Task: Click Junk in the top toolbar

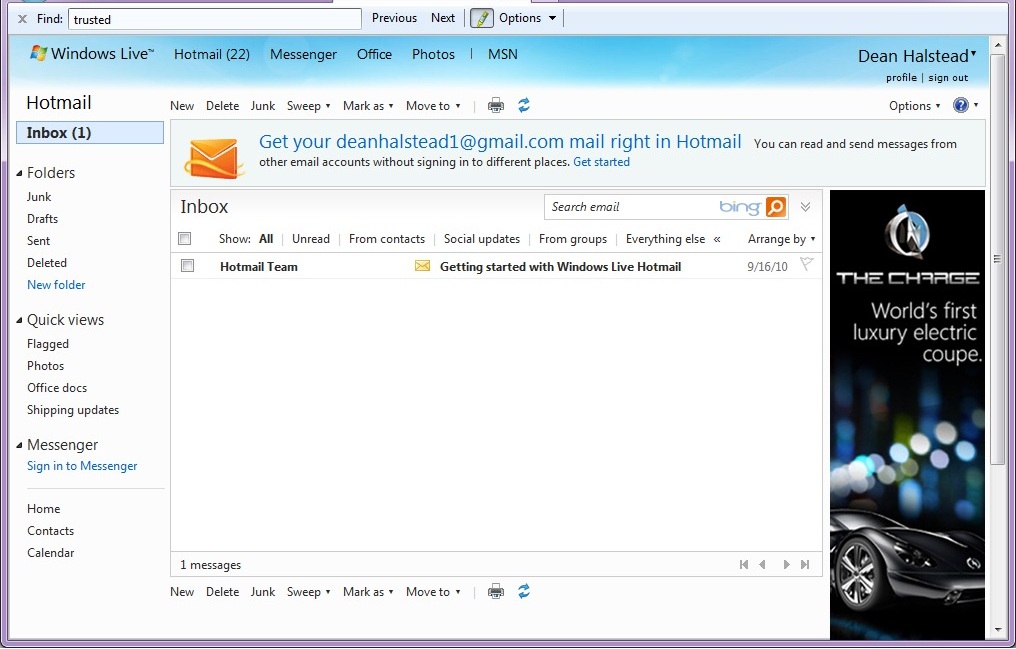Action: click(262, 106)
